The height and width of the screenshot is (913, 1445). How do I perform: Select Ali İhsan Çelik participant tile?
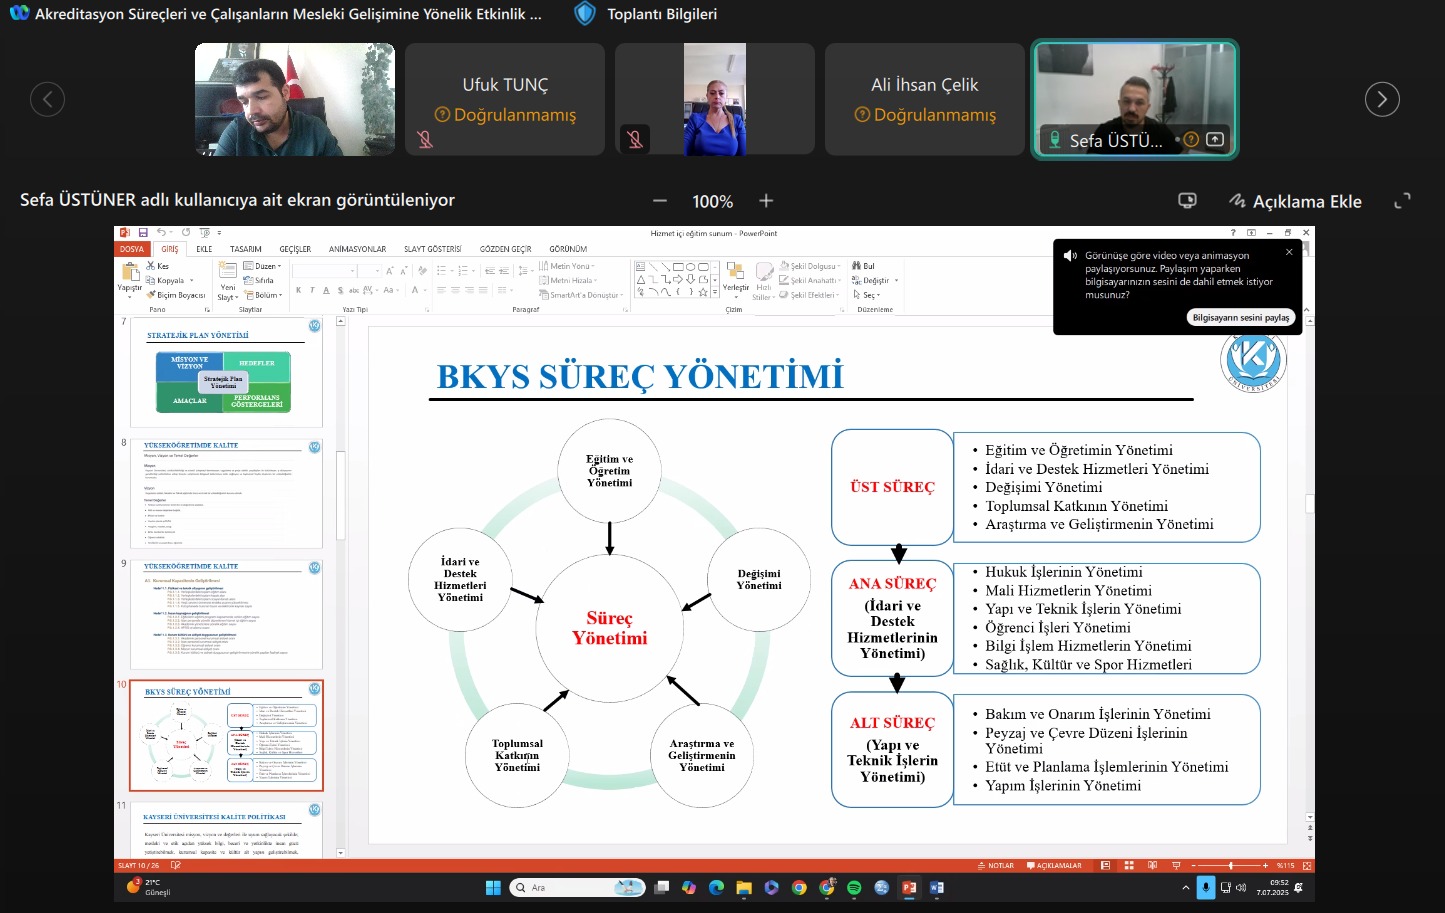pos(925,99)
